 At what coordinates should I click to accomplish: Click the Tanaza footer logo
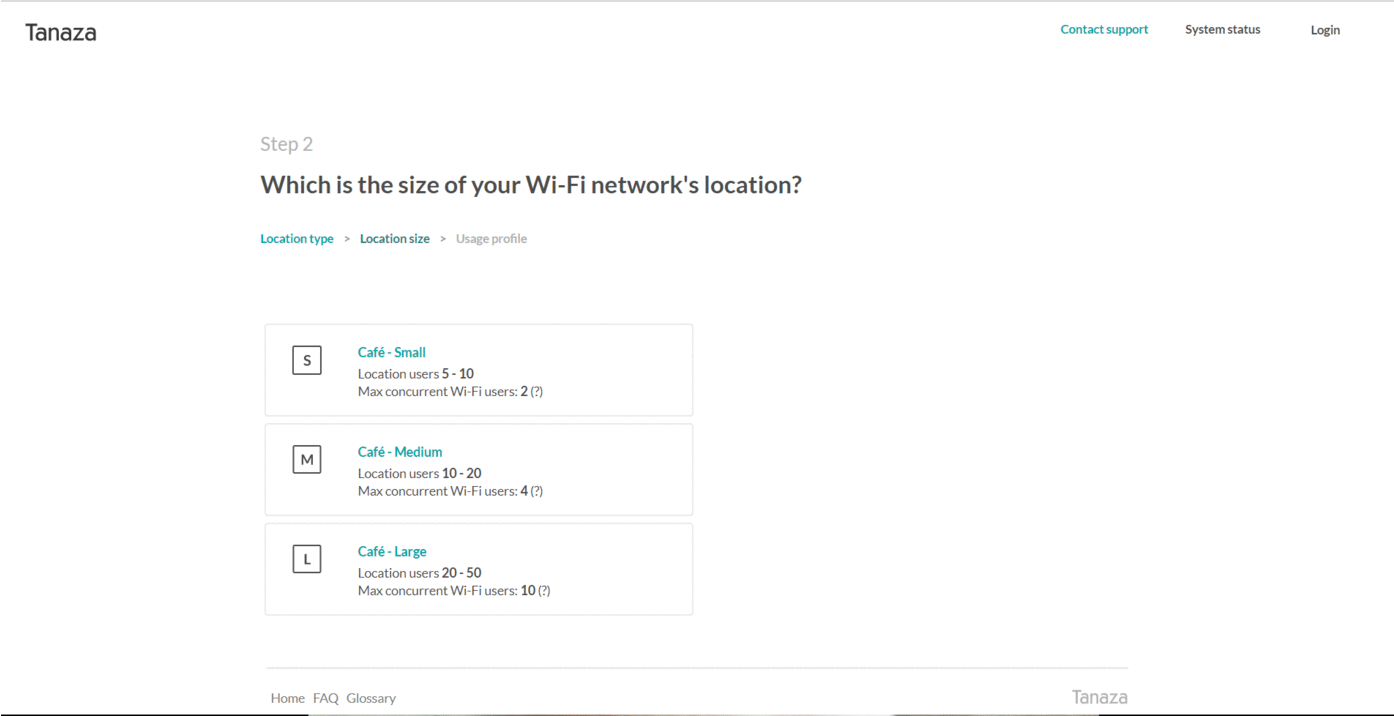point(1099,697)
